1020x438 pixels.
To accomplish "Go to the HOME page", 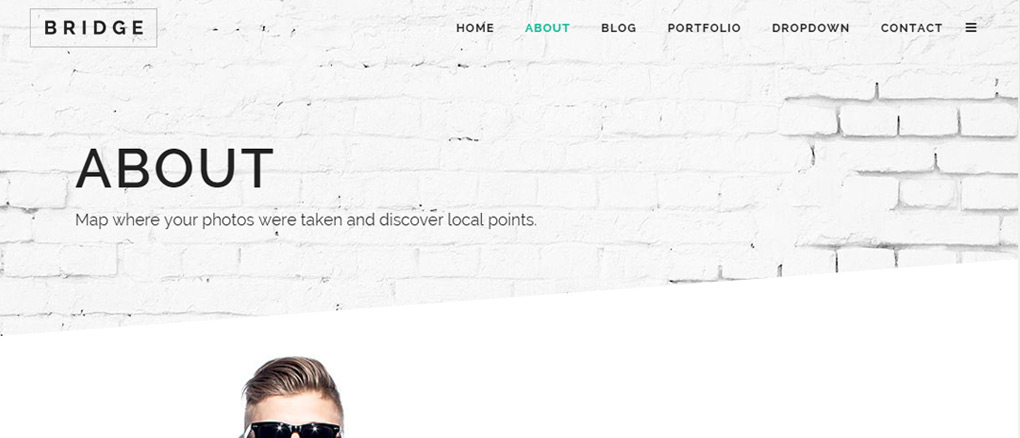I will (x=475, y=28).
